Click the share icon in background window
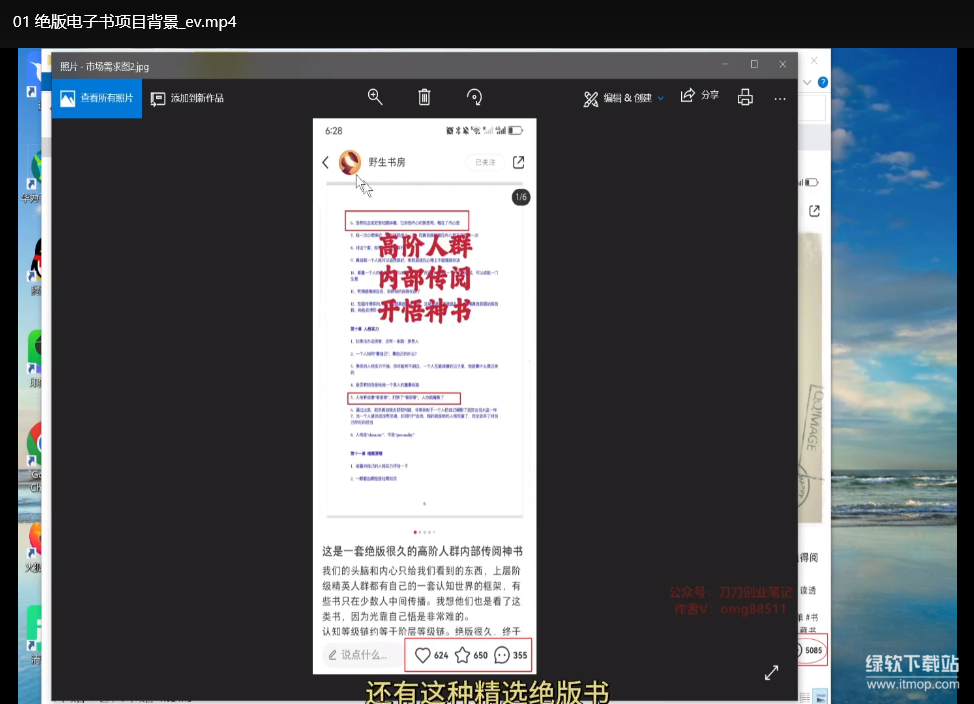 click(x=814, y=211)
